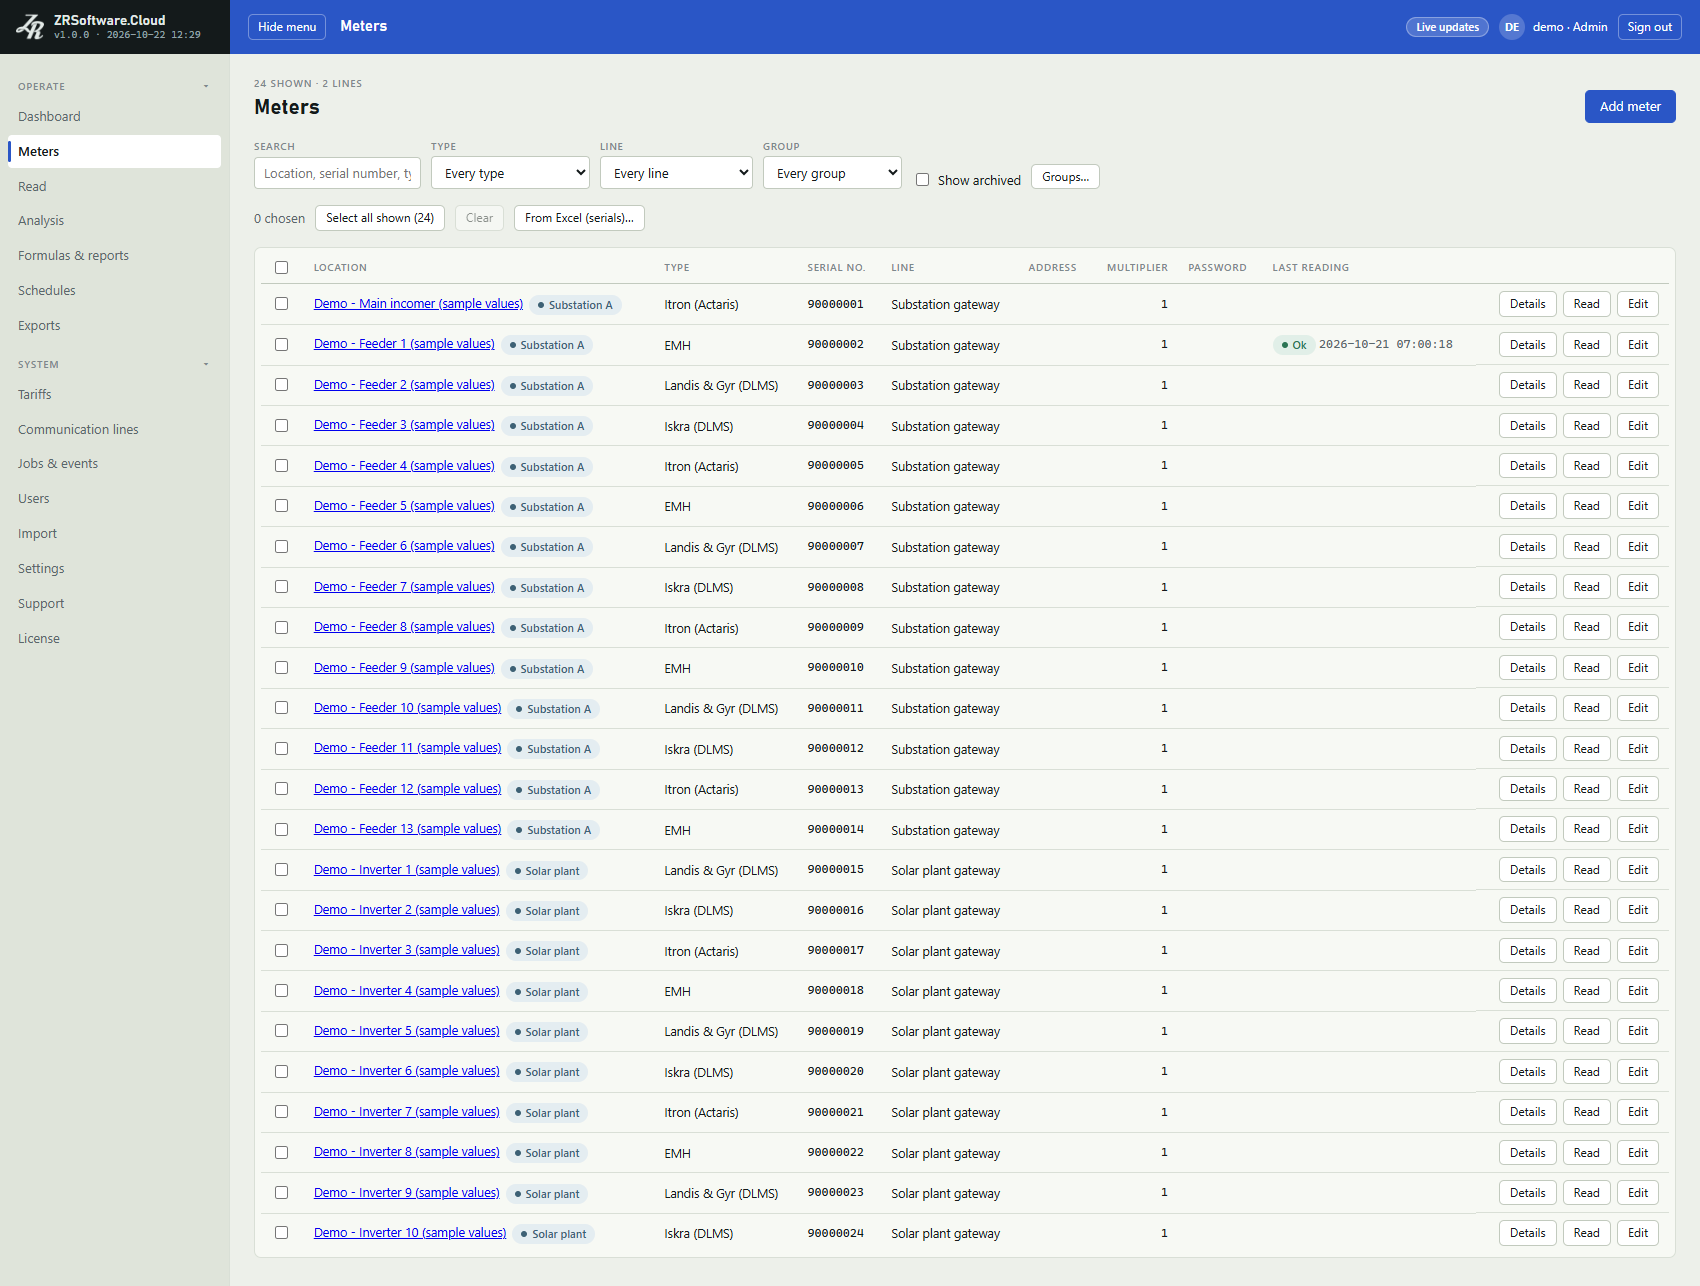Open Settings in the sidebar

(114, 569)
